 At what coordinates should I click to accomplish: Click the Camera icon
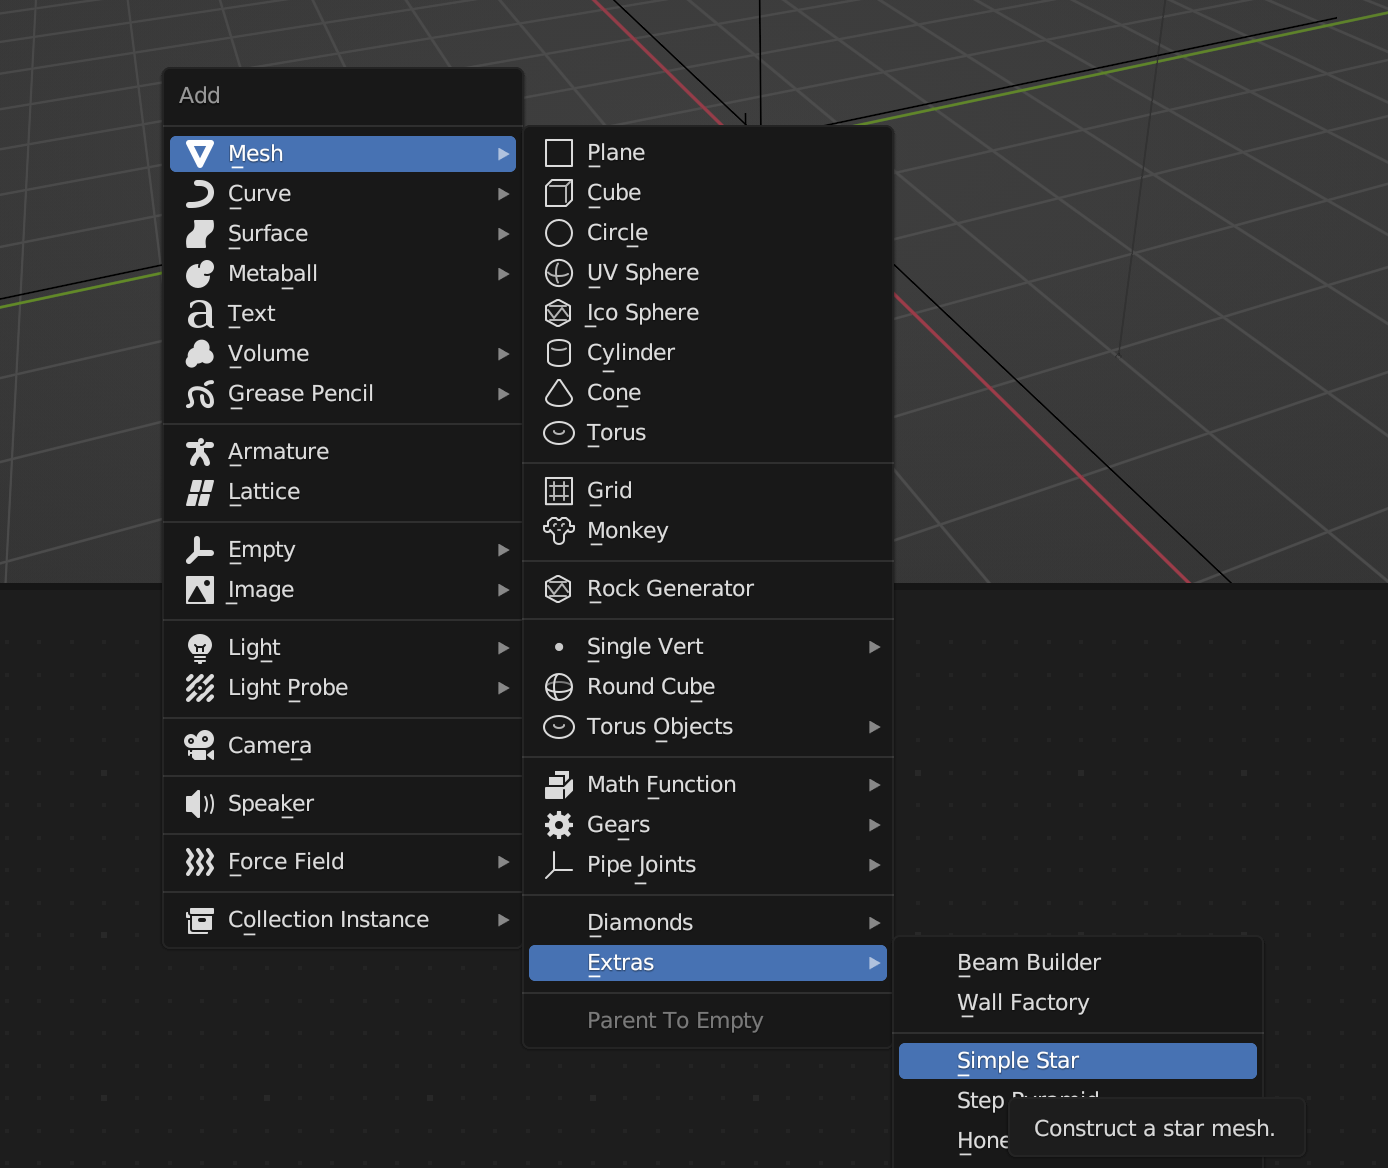pyautogui.click(x=200, y=746)
